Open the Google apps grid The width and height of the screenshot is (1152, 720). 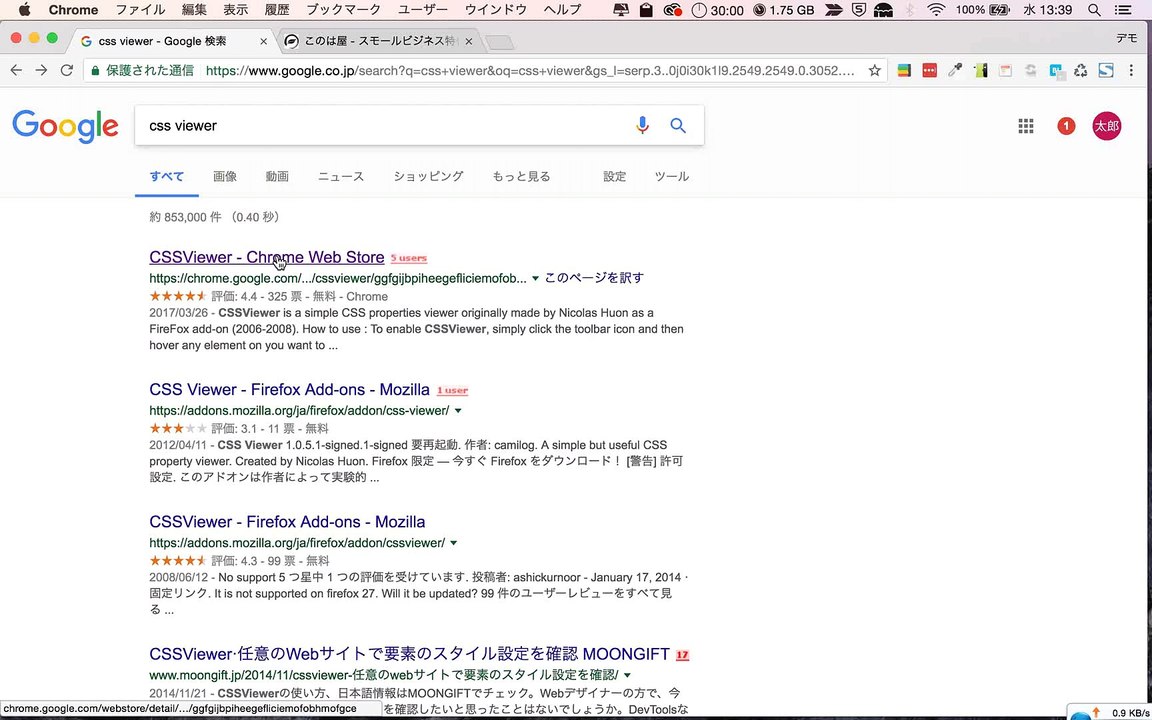[x=1026, y=126]
